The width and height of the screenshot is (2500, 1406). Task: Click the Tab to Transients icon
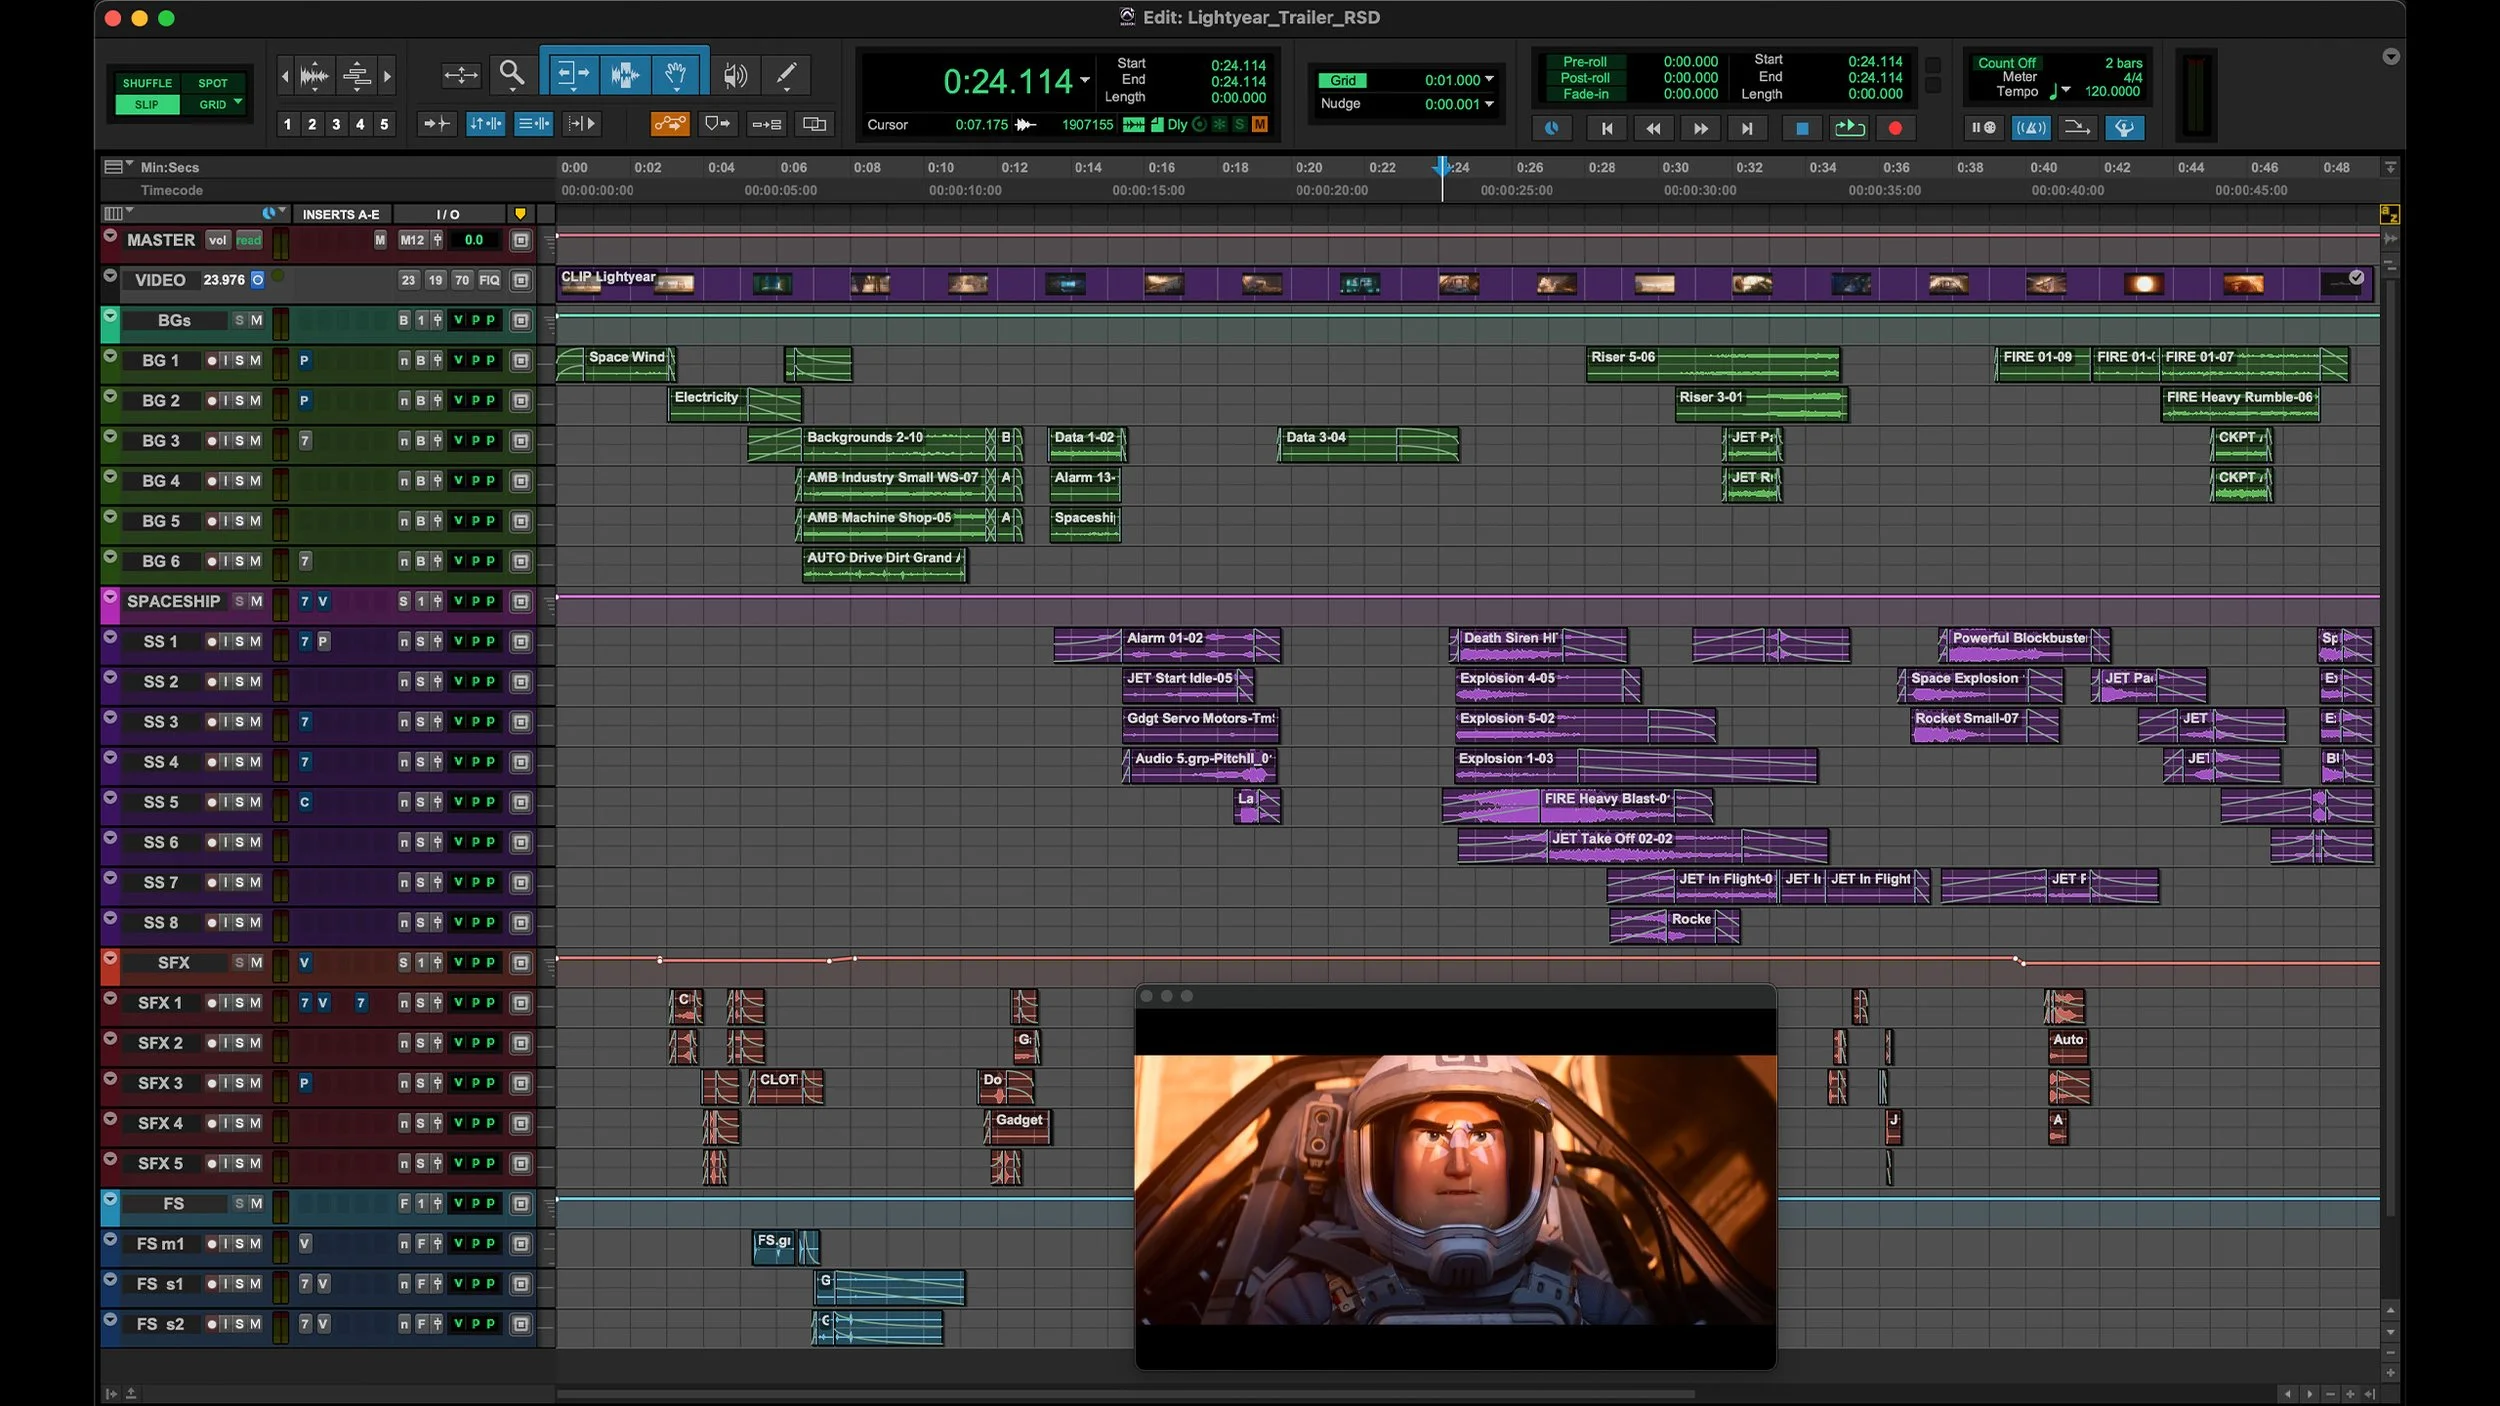(x=437, y=124)
